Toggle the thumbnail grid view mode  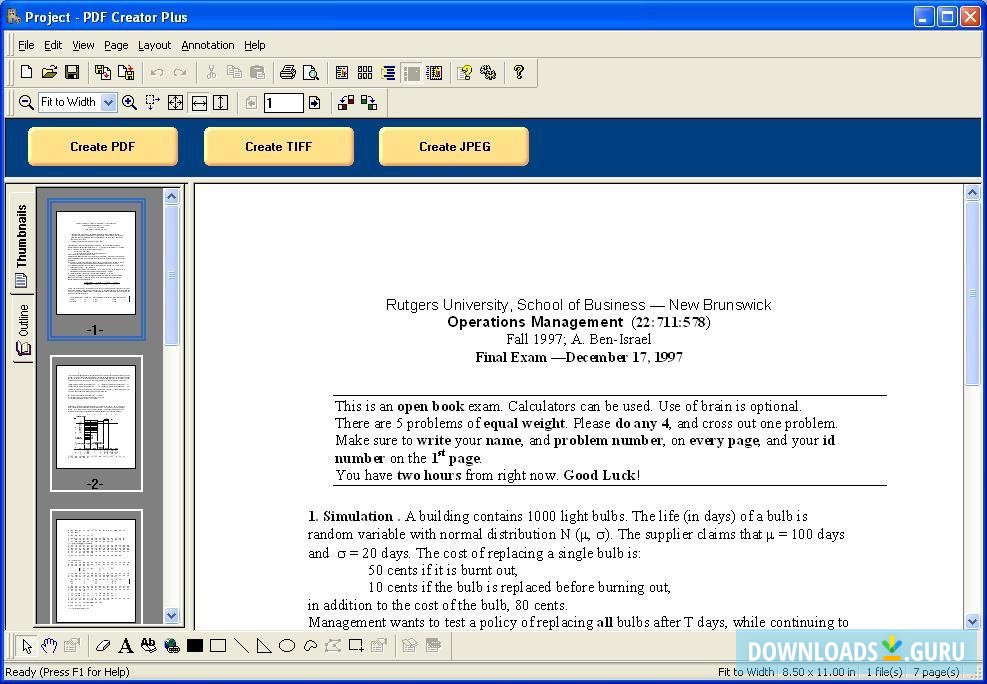pyautogui.click(x=364, y=72)
